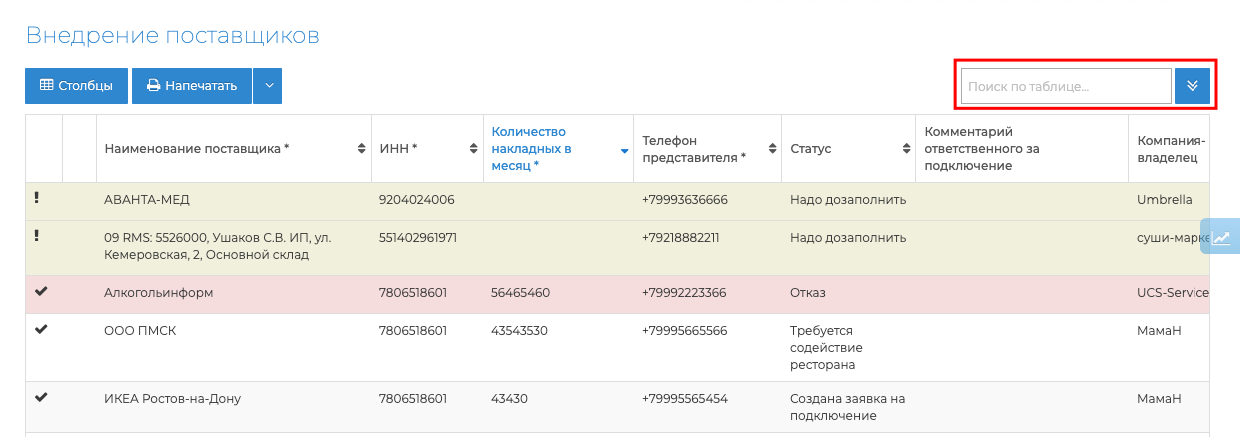Select the АВАНТА-МЕД supplier name

coord(145,200)
